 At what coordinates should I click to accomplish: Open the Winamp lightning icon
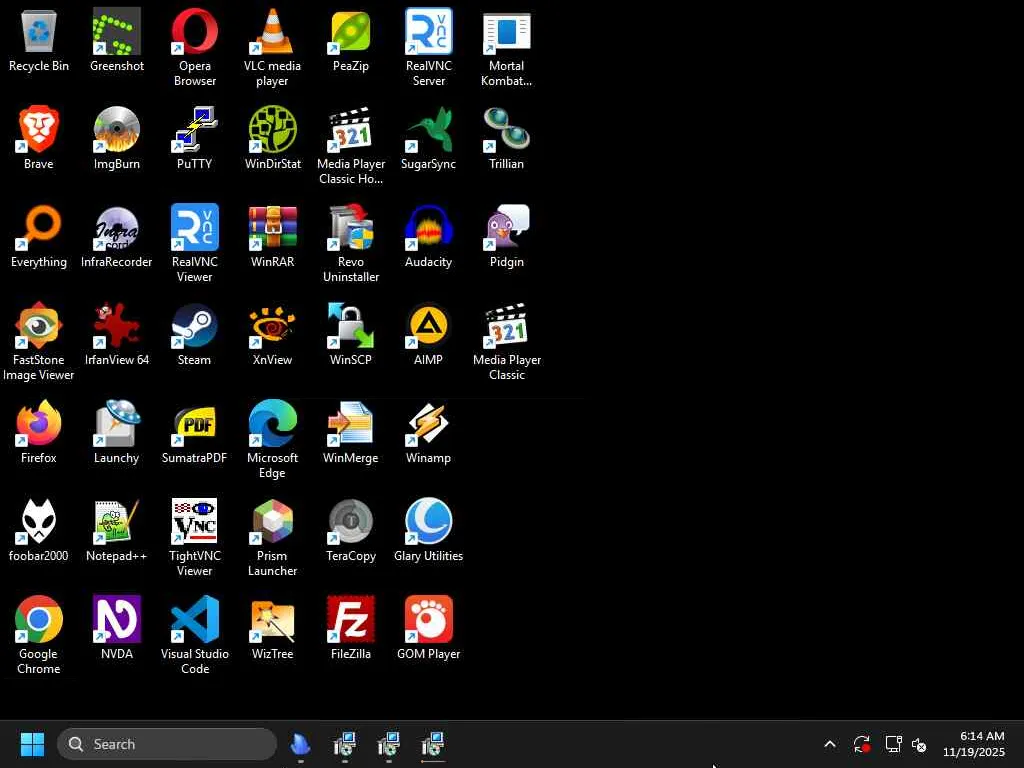coord(428,423)
